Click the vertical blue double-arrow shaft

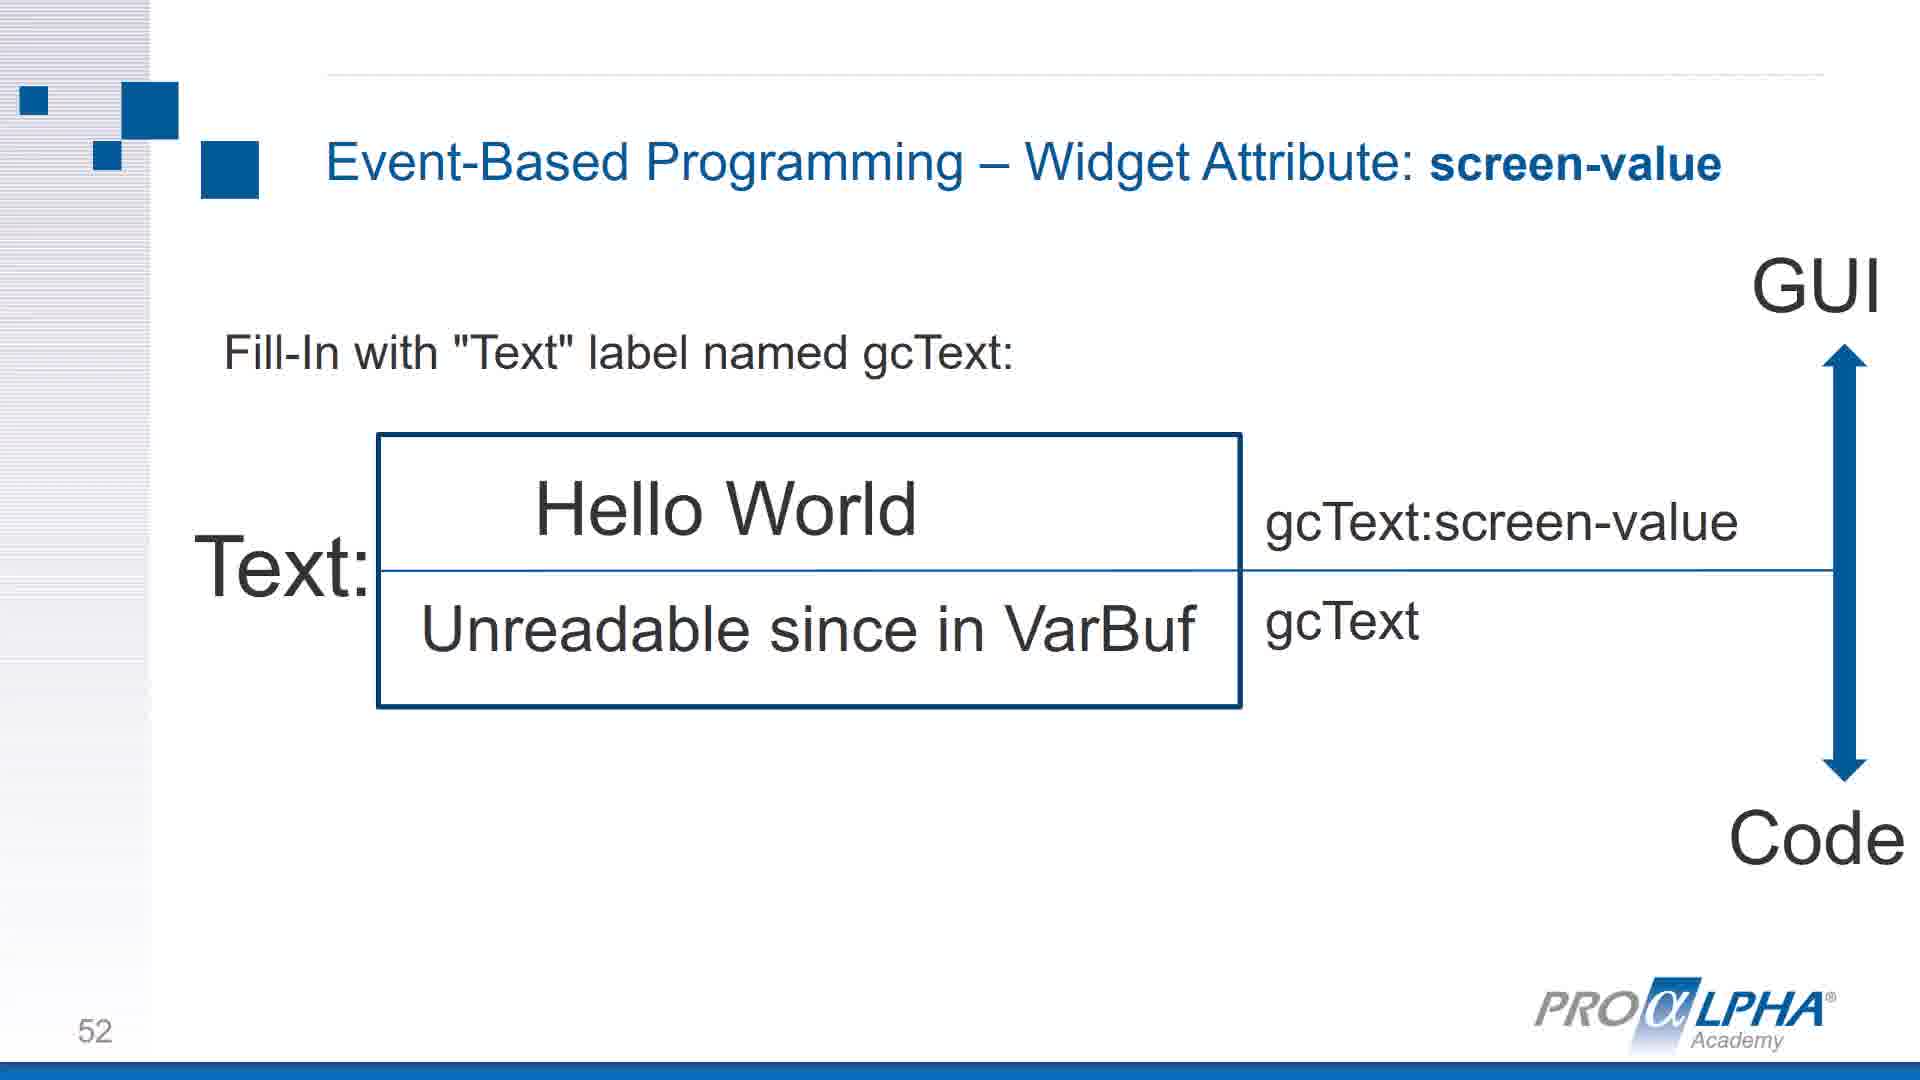1844,563
